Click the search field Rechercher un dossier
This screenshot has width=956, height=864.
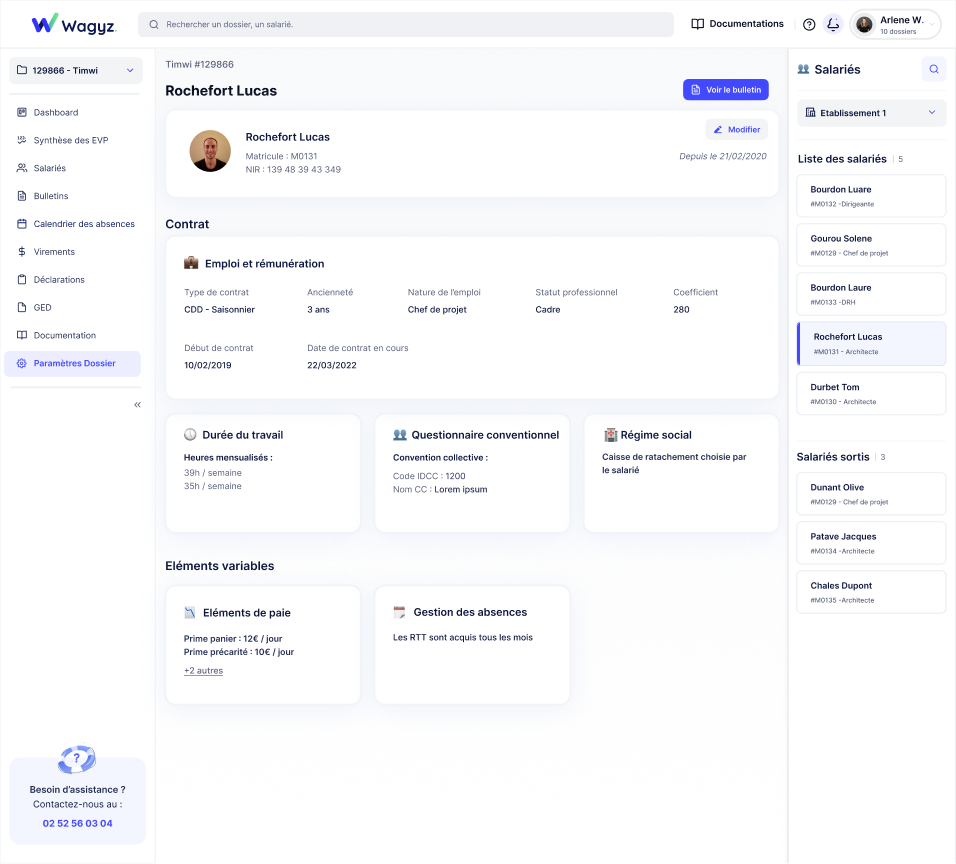pos(406,24)
